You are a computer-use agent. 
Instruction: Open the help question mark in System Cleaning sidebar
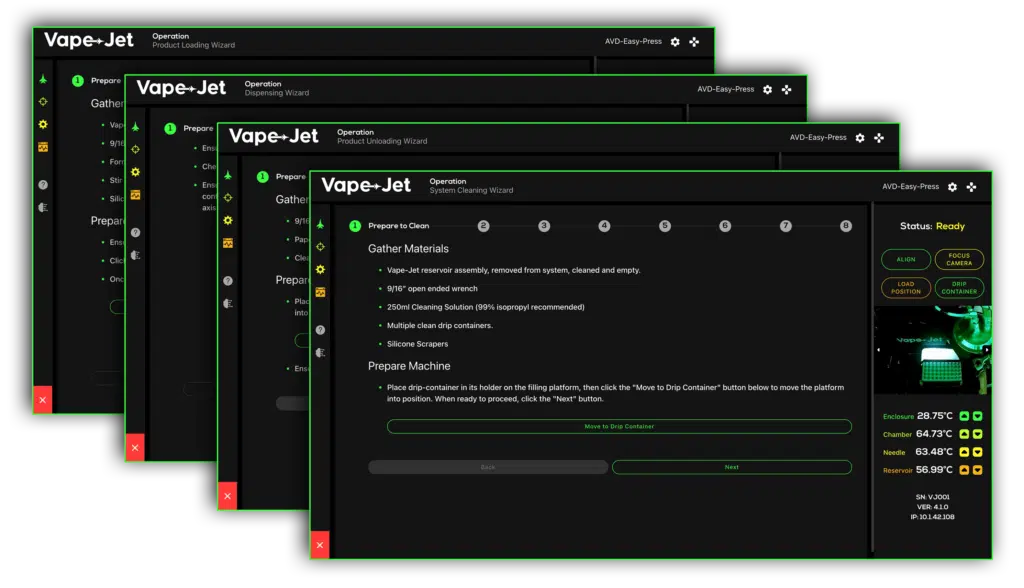(x=320, y=330)
